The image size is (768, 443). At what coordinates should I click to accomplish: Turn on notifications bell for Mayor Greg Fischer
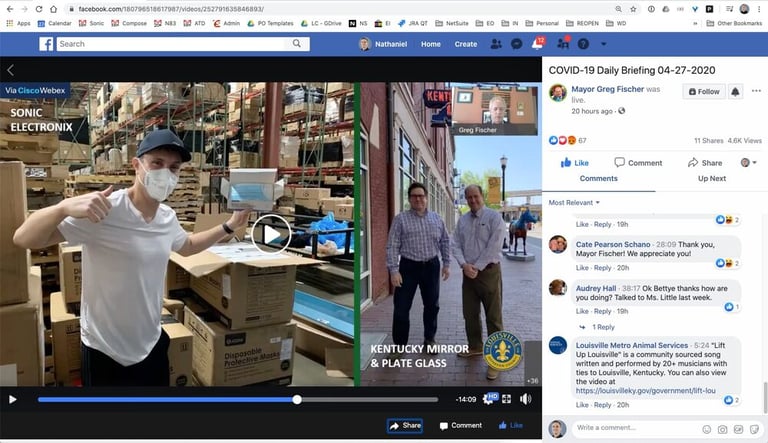pyautogui.click(x=735, y=92)
